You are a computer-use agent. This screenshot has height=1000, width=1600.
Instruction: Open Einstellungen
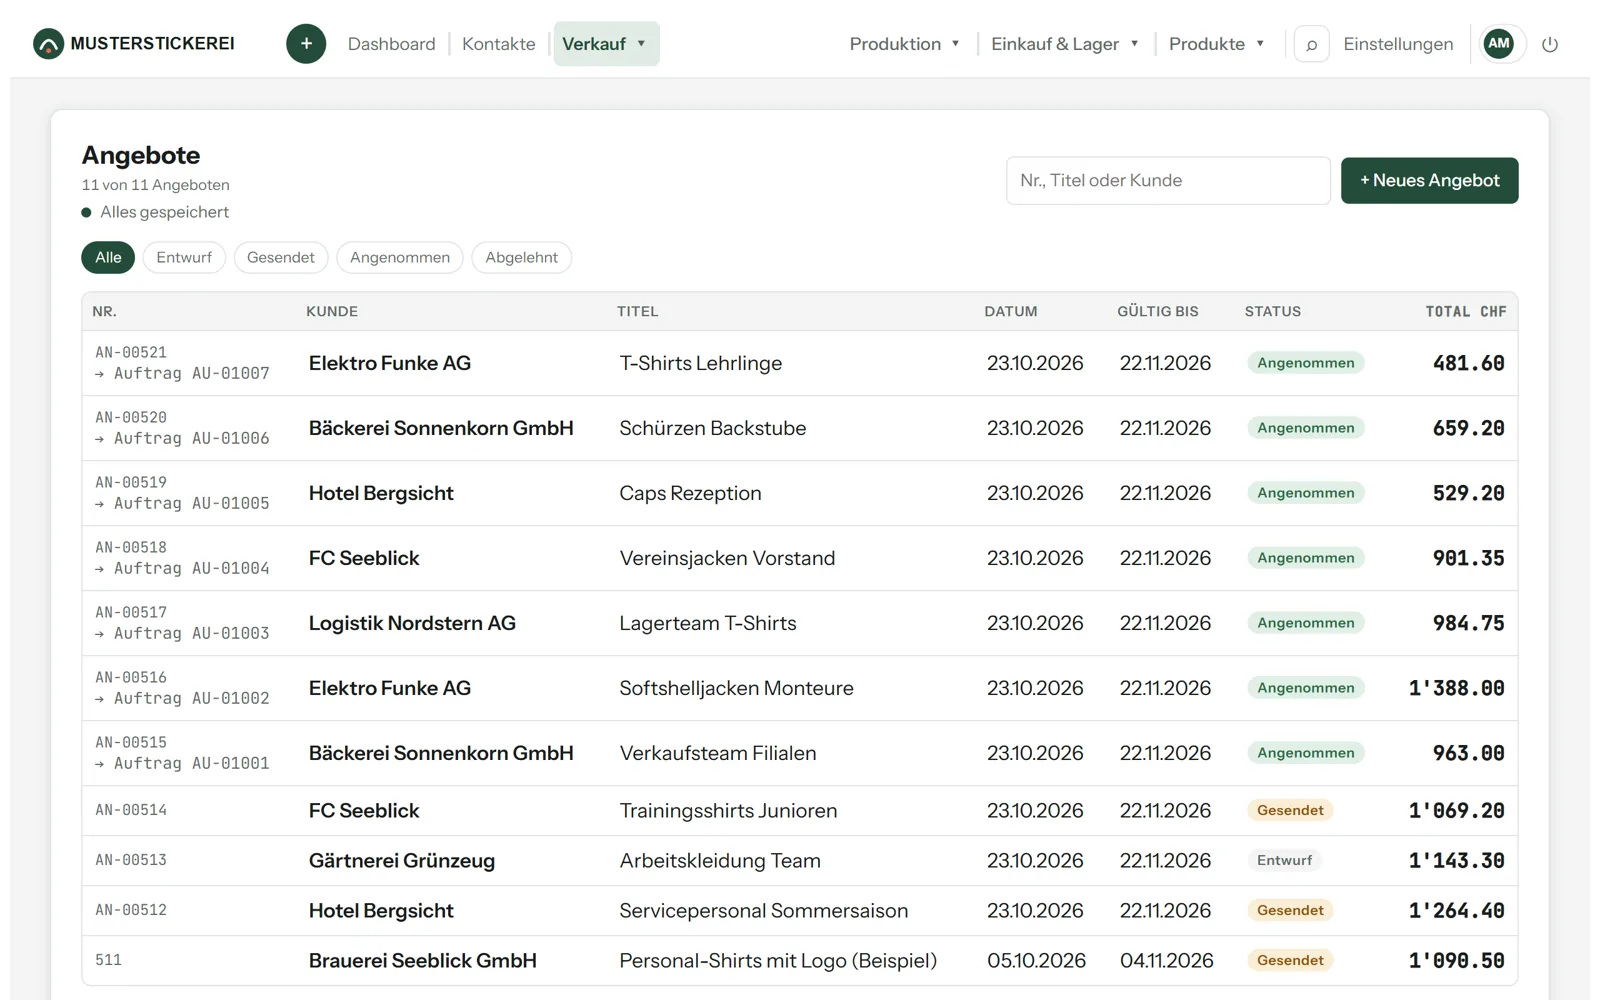(1398, 44)
